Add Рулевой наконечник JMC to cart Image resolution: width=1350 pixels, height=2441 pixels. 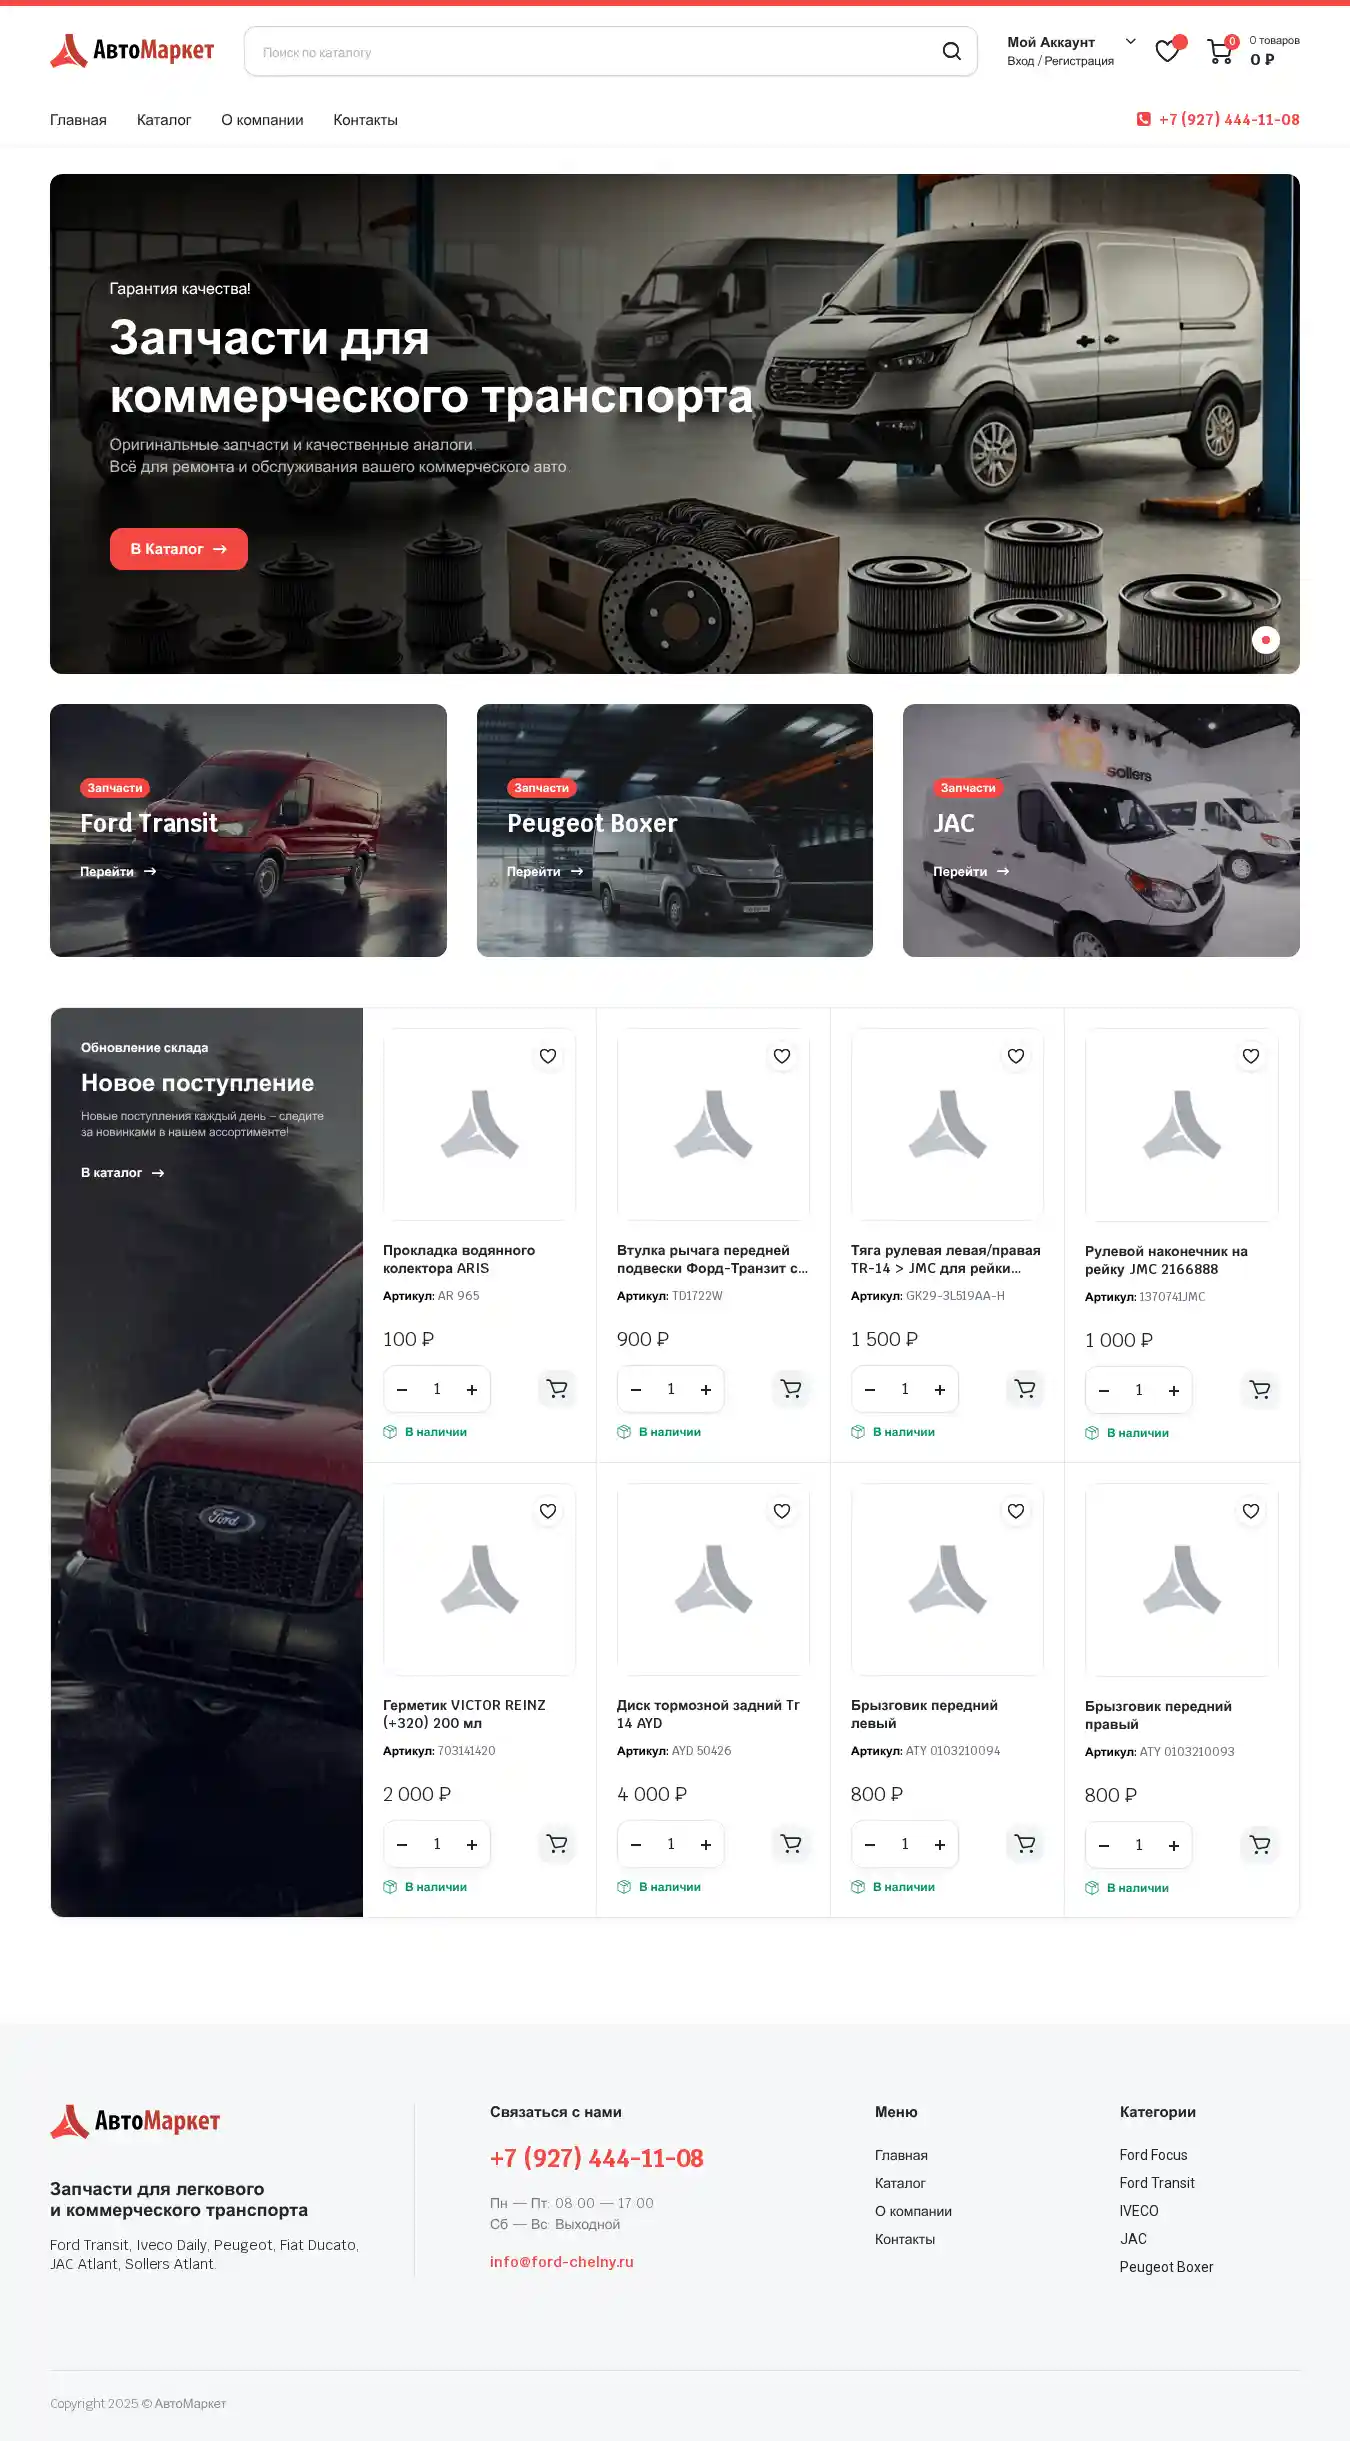[1260, 1389]
